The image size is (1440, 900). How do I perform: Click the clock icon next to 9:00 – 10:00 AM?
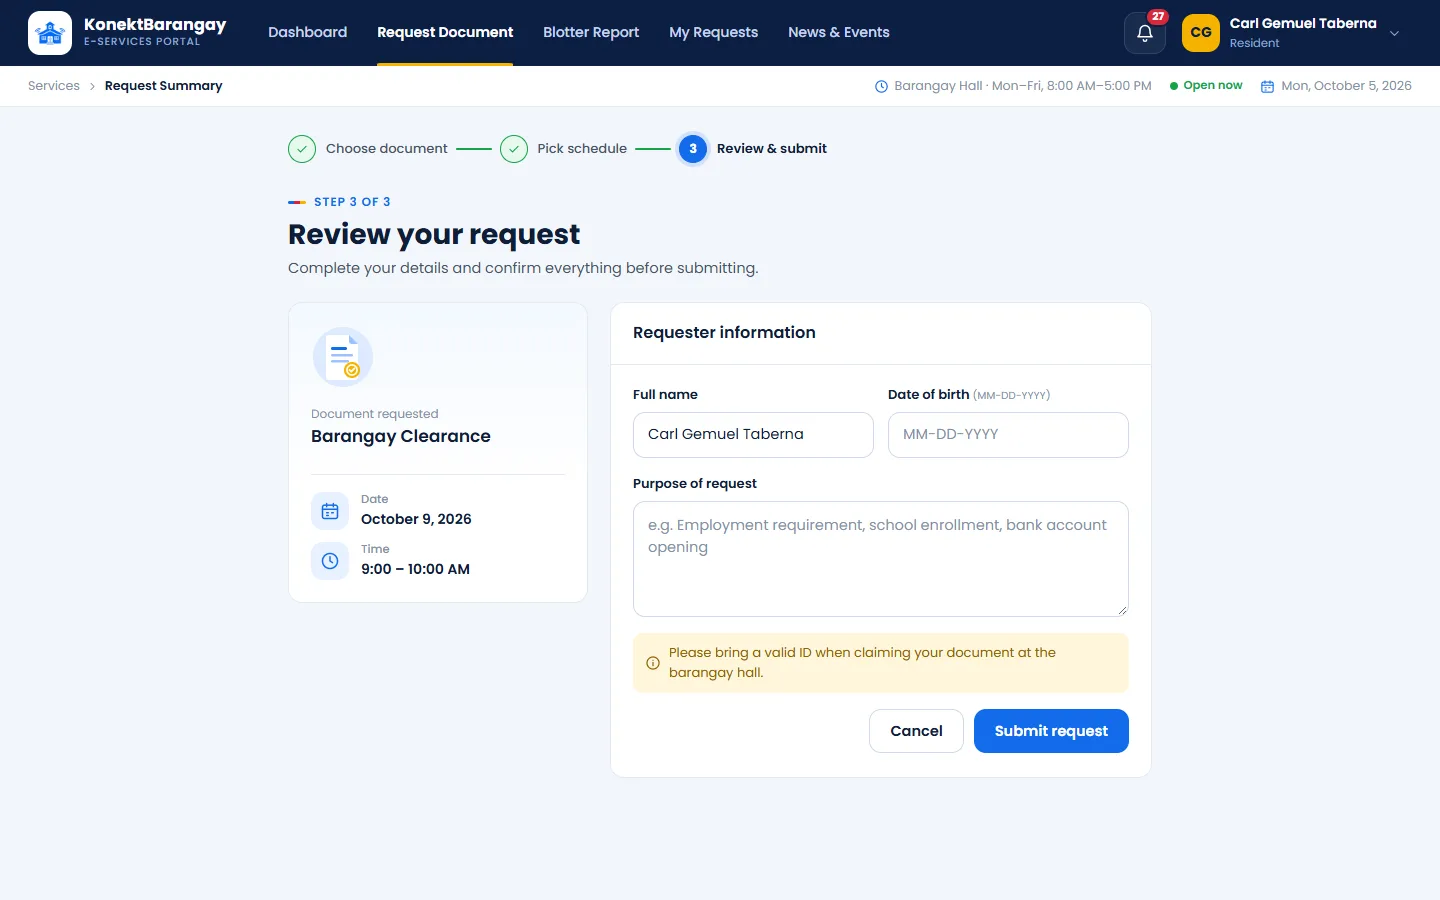coord(330,561)
